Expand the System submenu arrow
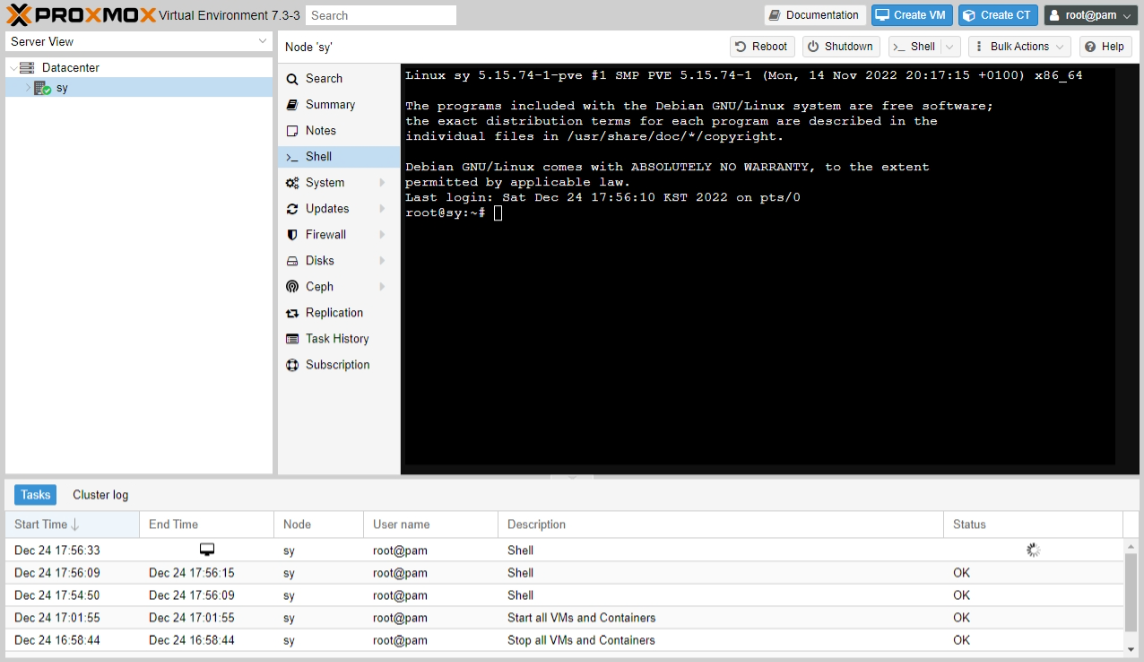The image size is (1144, 662). tap(382, 182)
